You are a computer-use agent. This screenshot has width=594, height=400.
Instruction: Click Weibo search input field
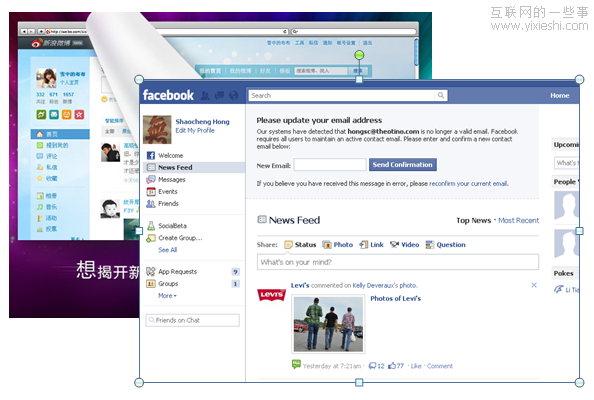(321, 71)
